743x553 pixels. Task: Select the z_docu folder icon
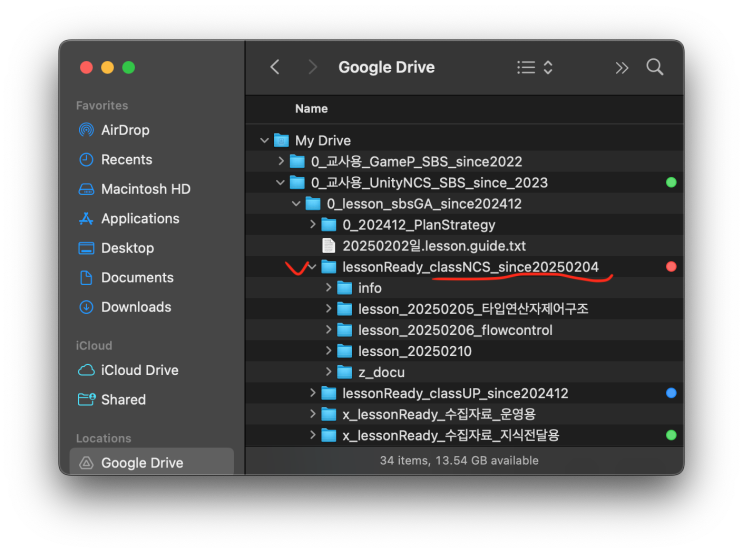344,372
